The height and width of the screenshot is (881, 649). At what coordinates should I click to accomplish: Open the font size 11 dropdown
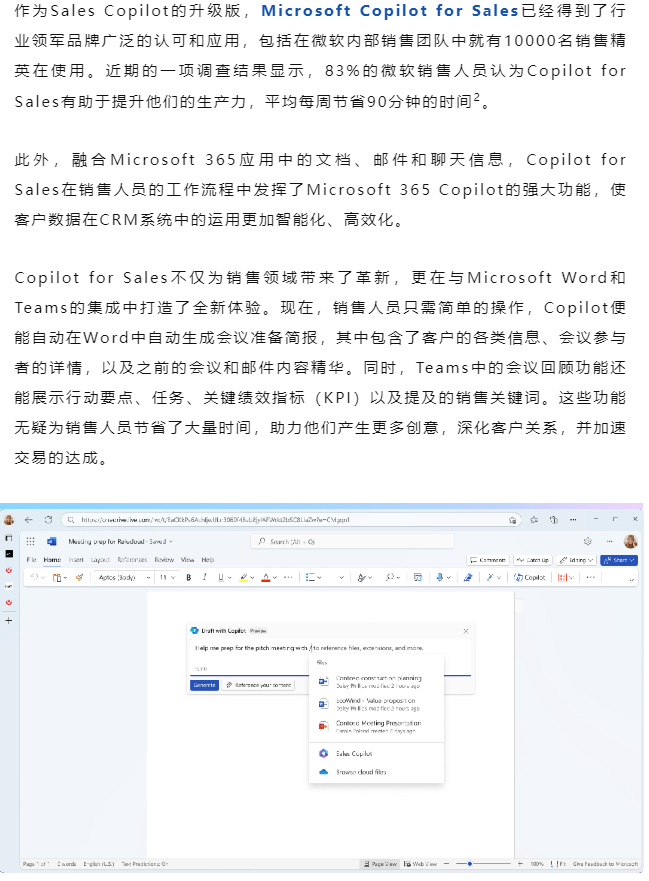(x=167, y=577)
